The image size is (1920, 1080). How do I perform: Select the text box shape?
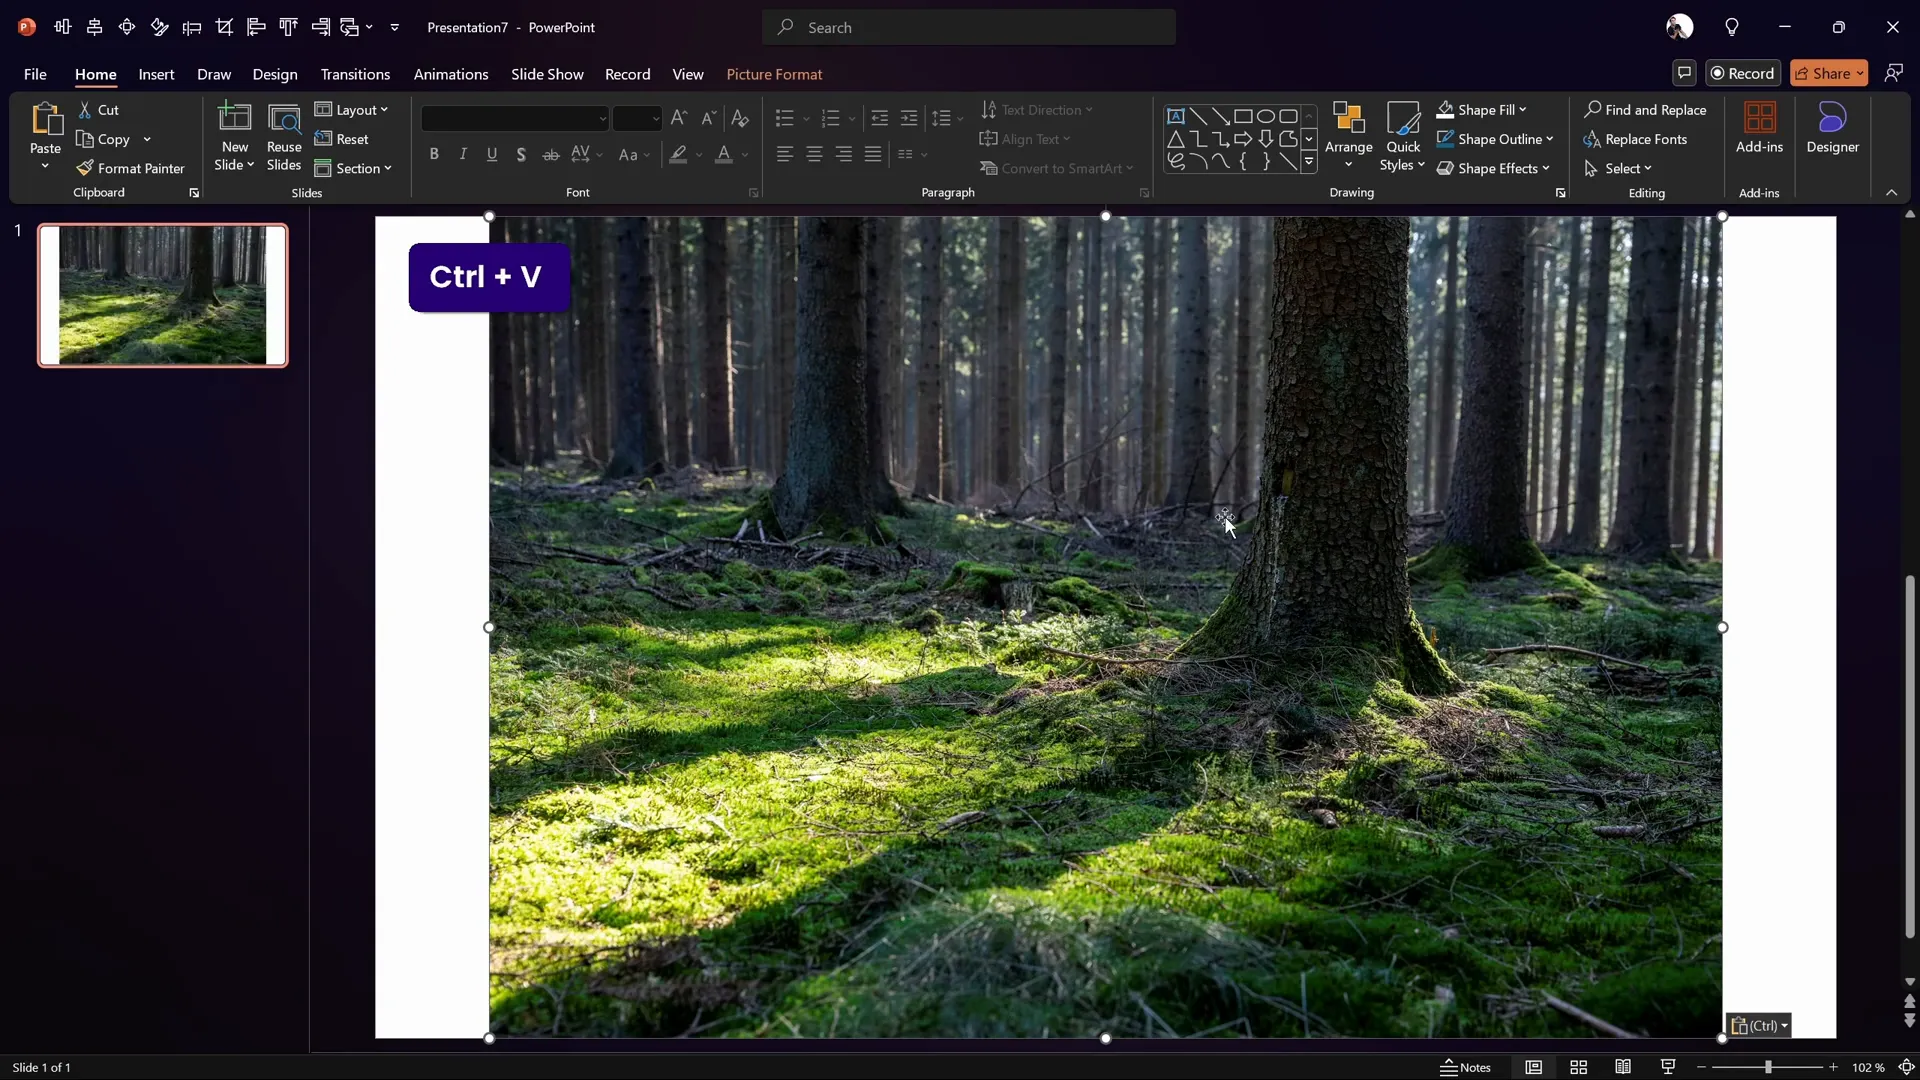coord(1176,116)
